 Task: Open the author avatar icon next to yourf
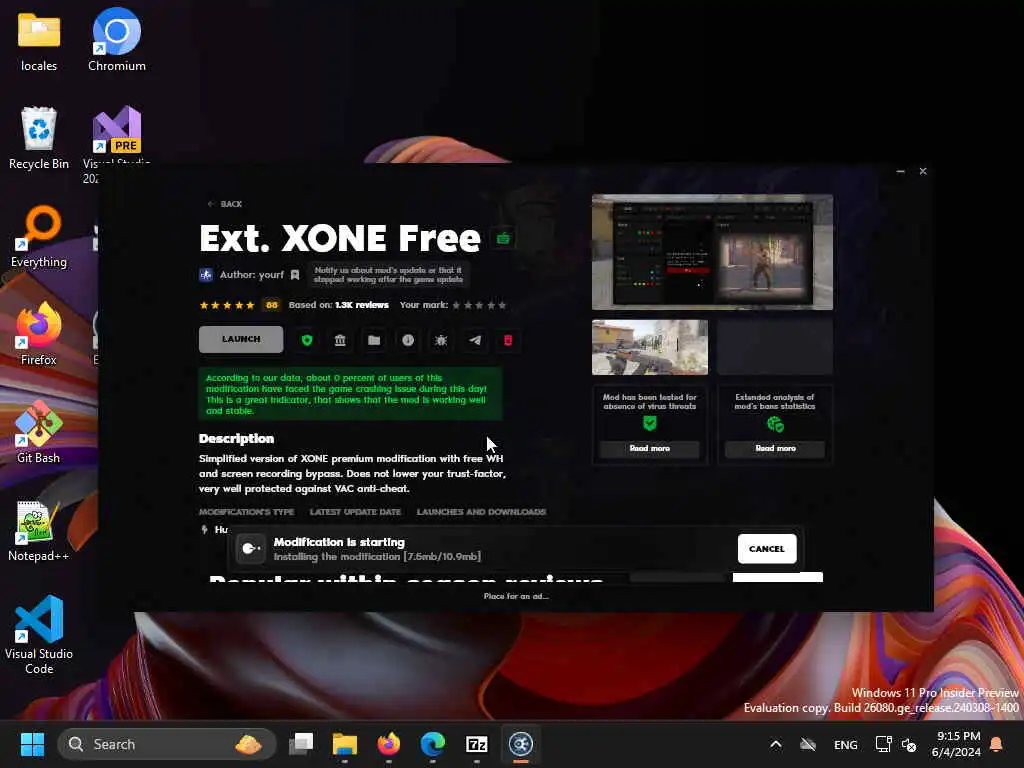tap(206, 275)
